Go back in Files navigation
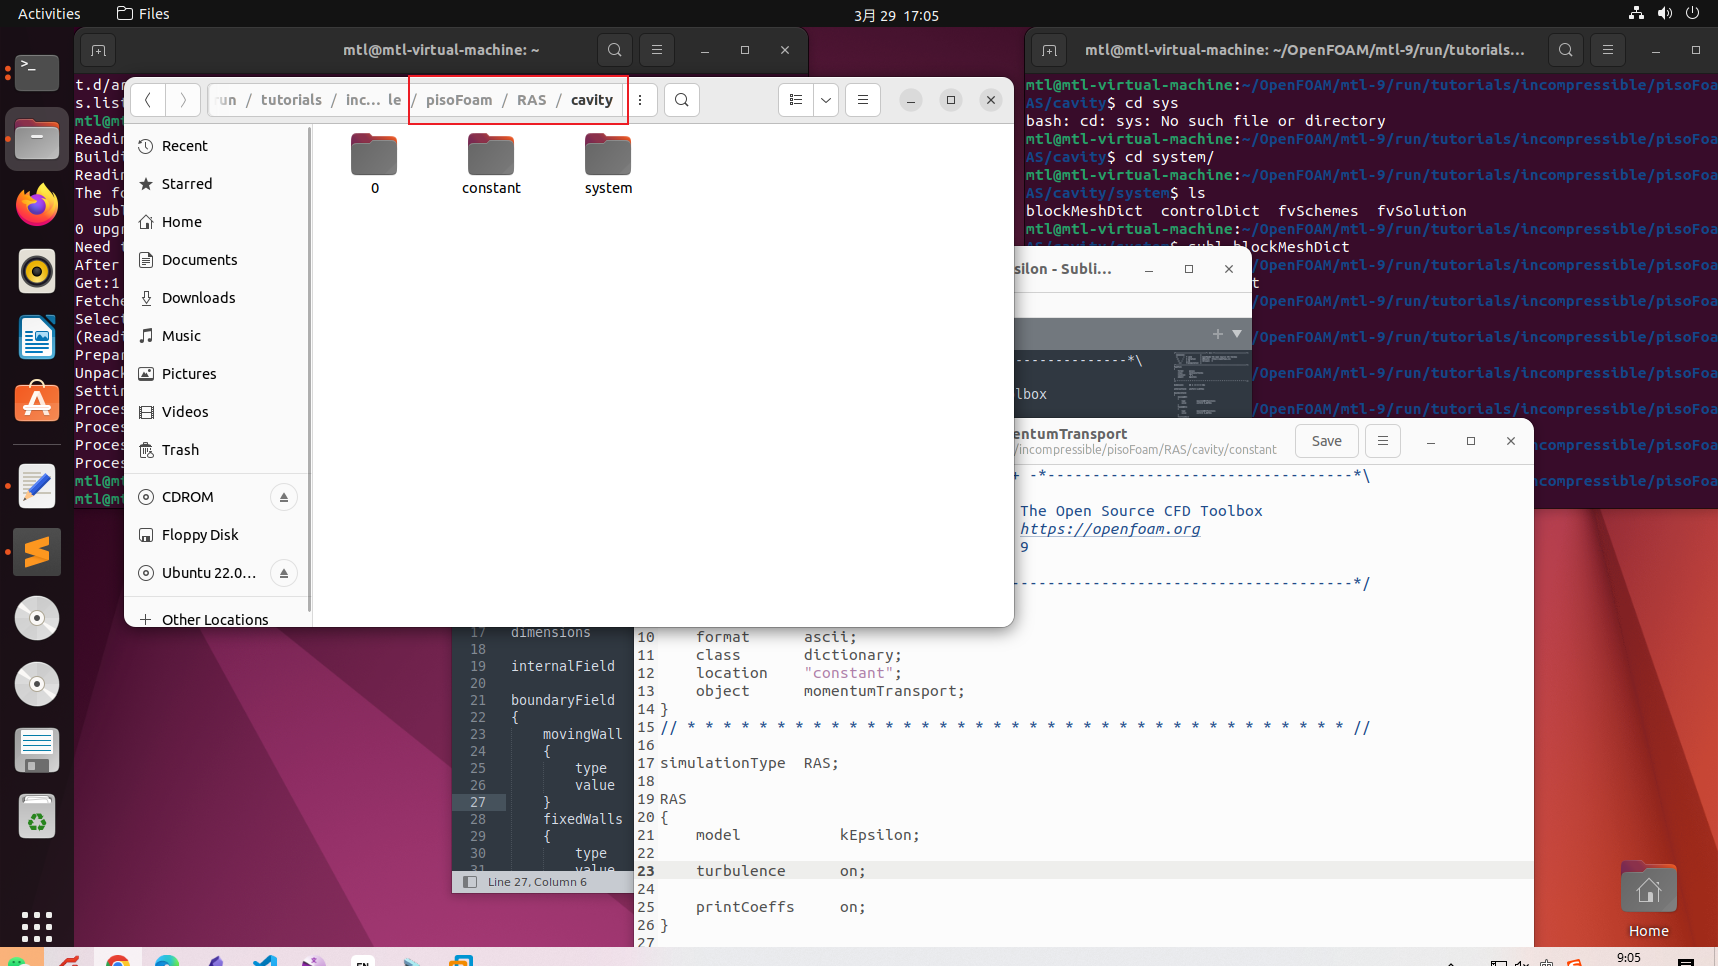The image size is (1718, 966). click(148, 100)
